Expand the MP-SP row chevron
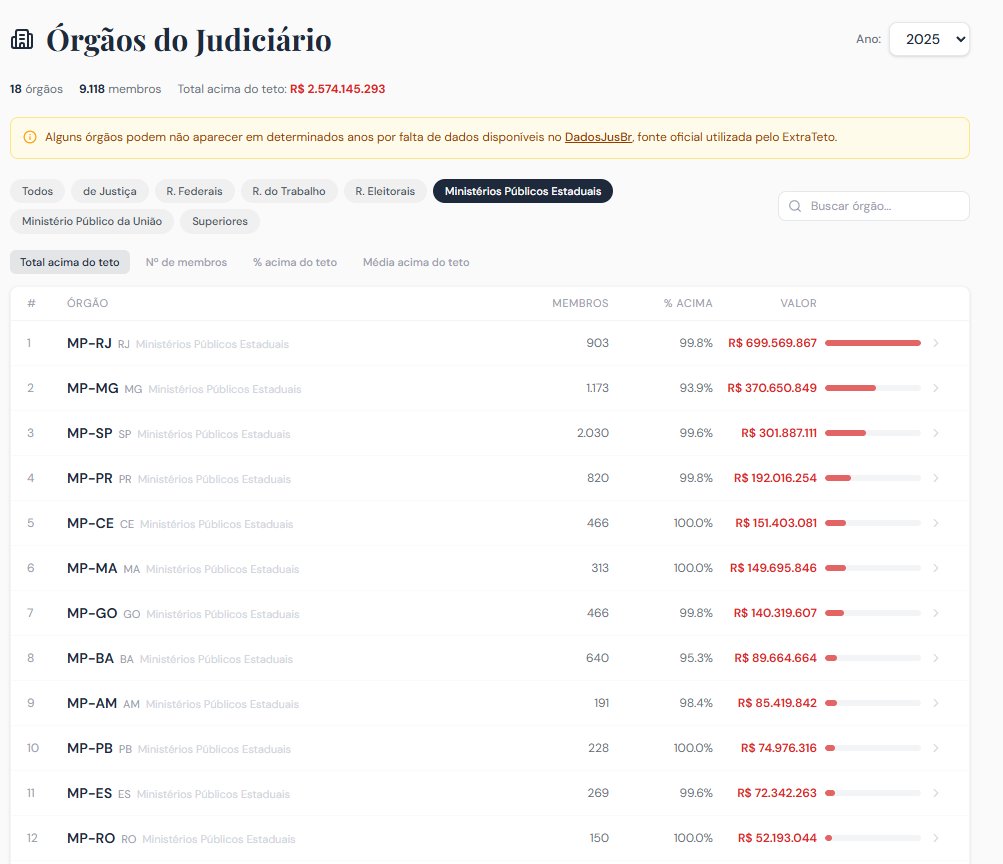This screenshot has height=864, width=1003. point(936,433)
